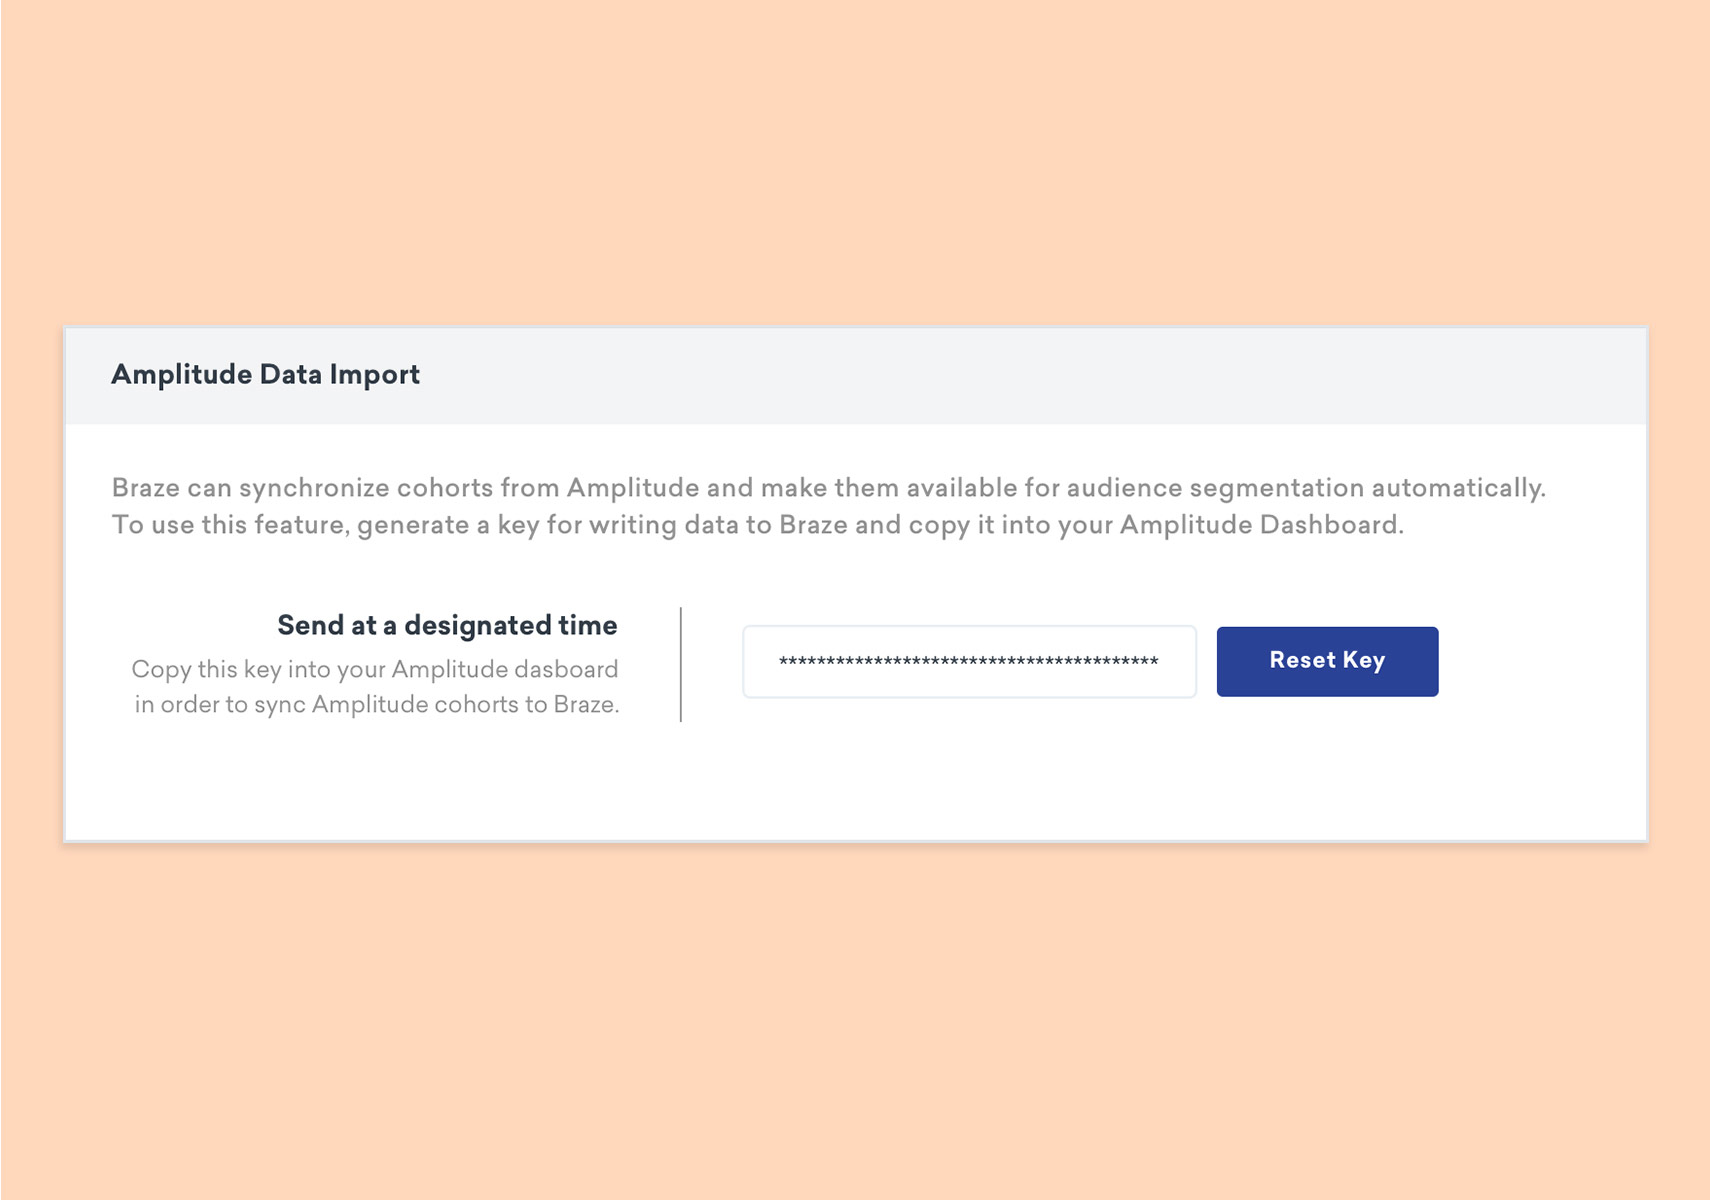Click the gray panel header bar's empty area
The width and height of the screenshot is (1710, 1200).
(x=1000, y=375)
